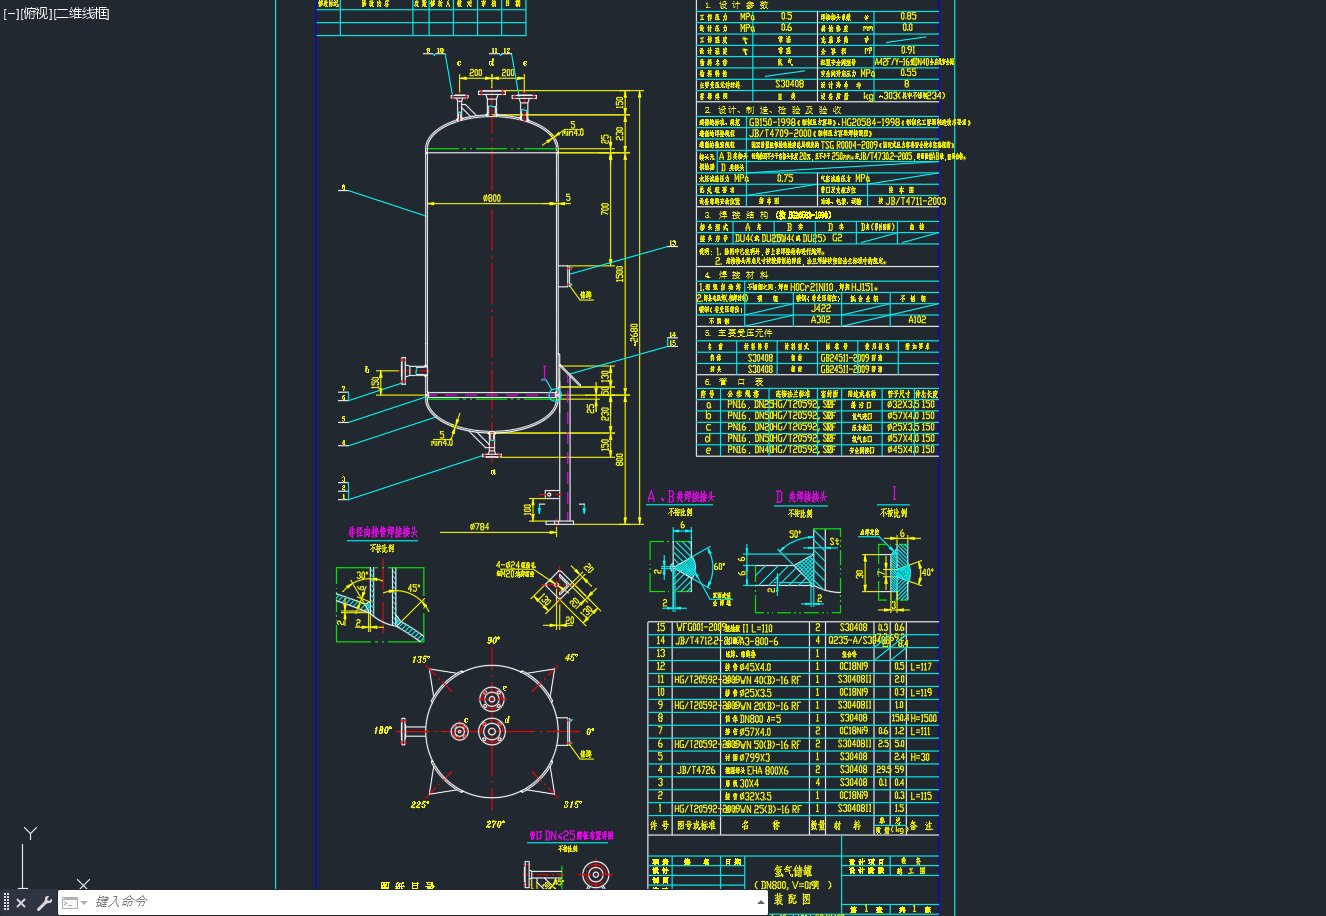
Task: Click the 90° angle label
Action: pos(493,640)
